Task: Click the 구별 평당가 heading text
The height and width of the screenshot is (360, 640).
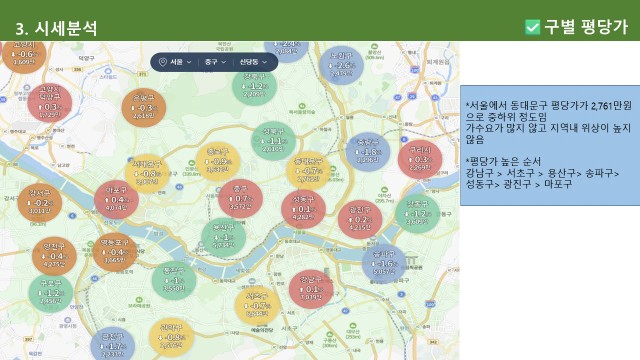Action: click(x=585, y=27)
